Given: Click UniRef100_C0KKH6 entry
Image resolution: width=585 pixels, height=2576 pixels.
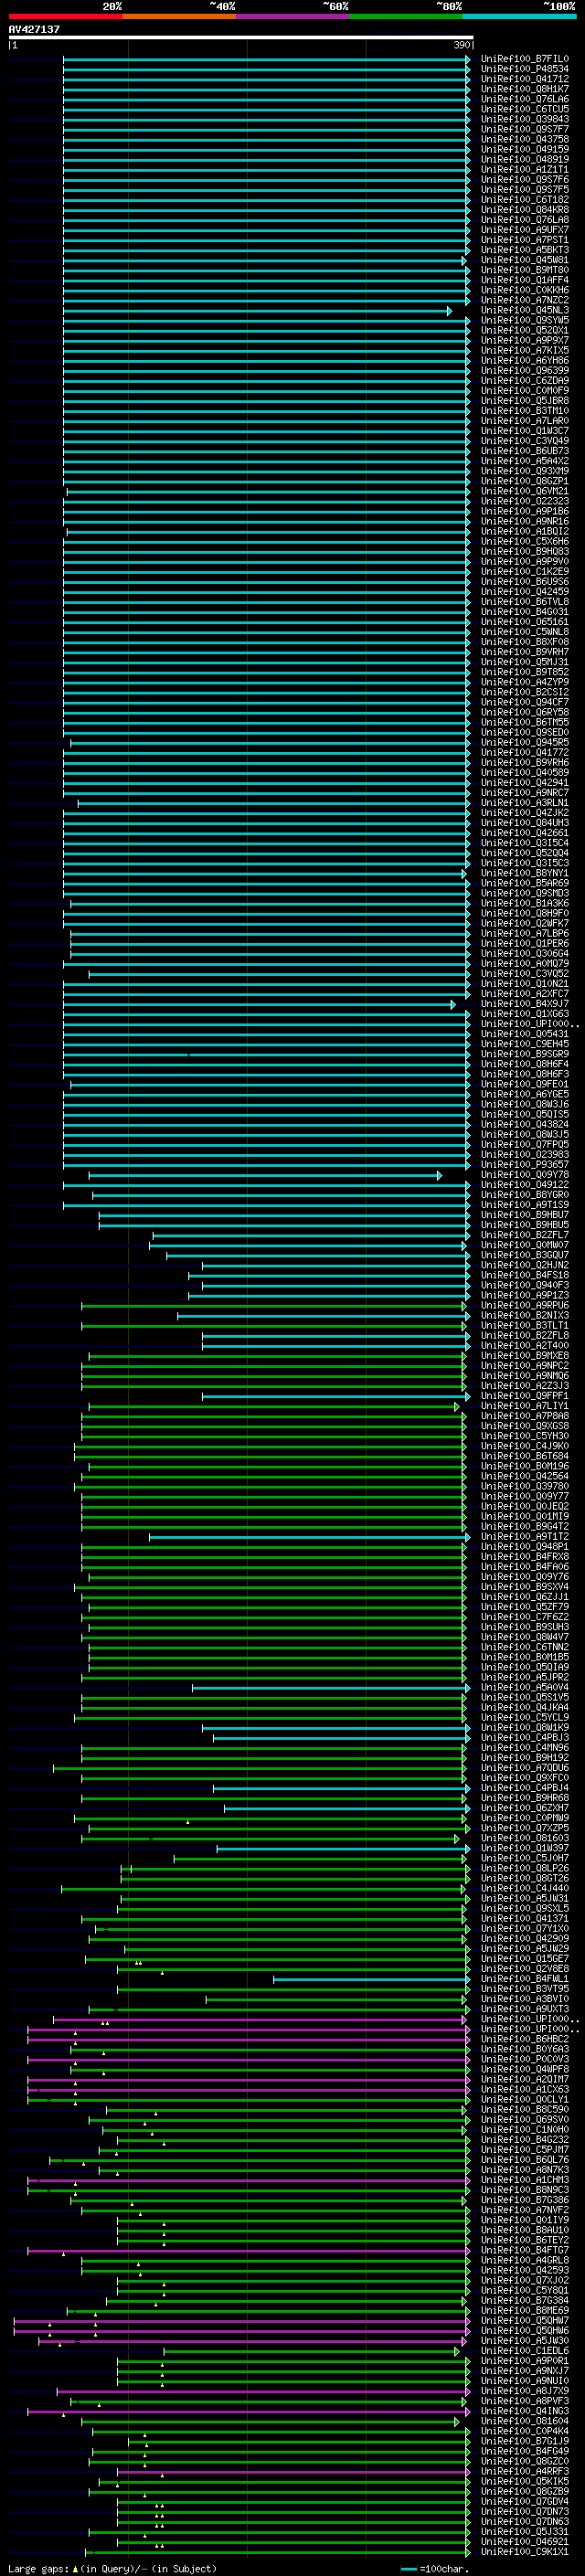Looking at the screenshot, I should tap(524, 290).
